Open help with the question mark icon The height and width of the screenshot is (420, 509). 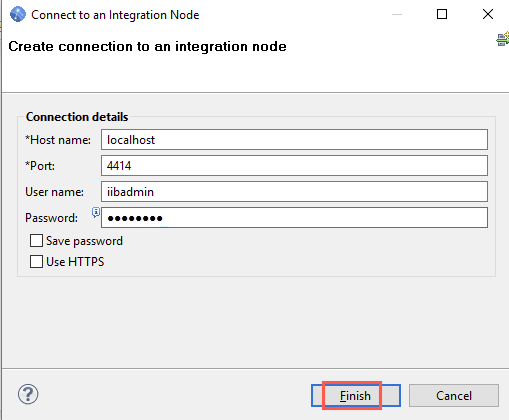(28, 394)
